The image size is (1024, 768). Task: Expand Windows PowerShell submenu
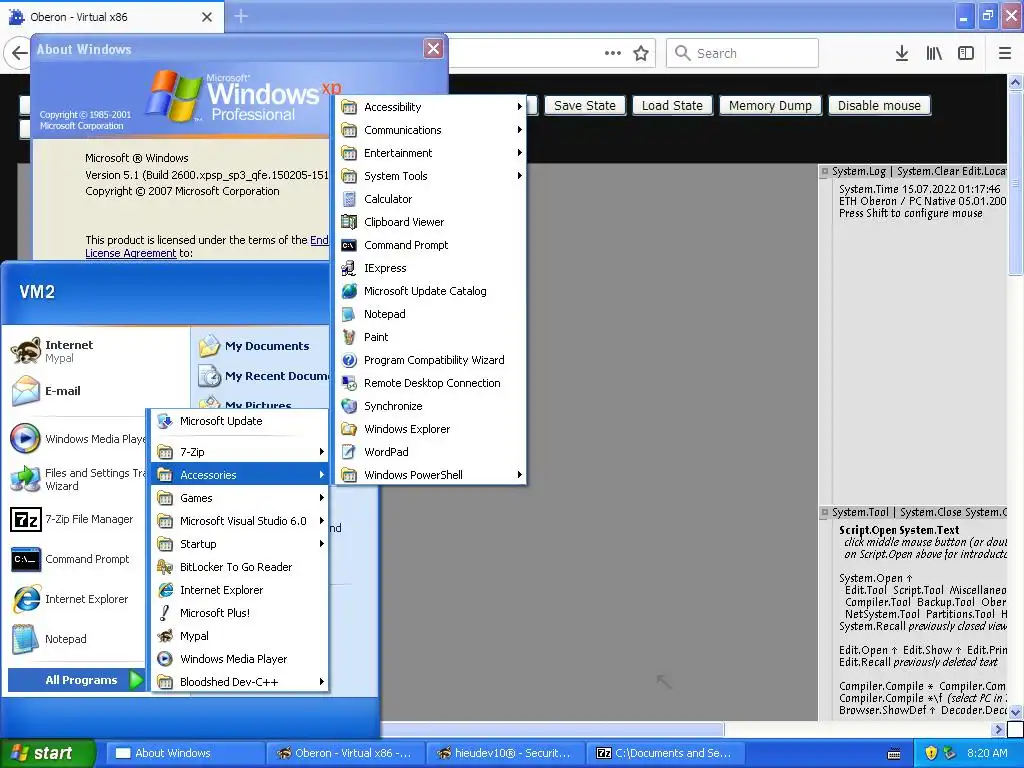(x=430, y=475)
